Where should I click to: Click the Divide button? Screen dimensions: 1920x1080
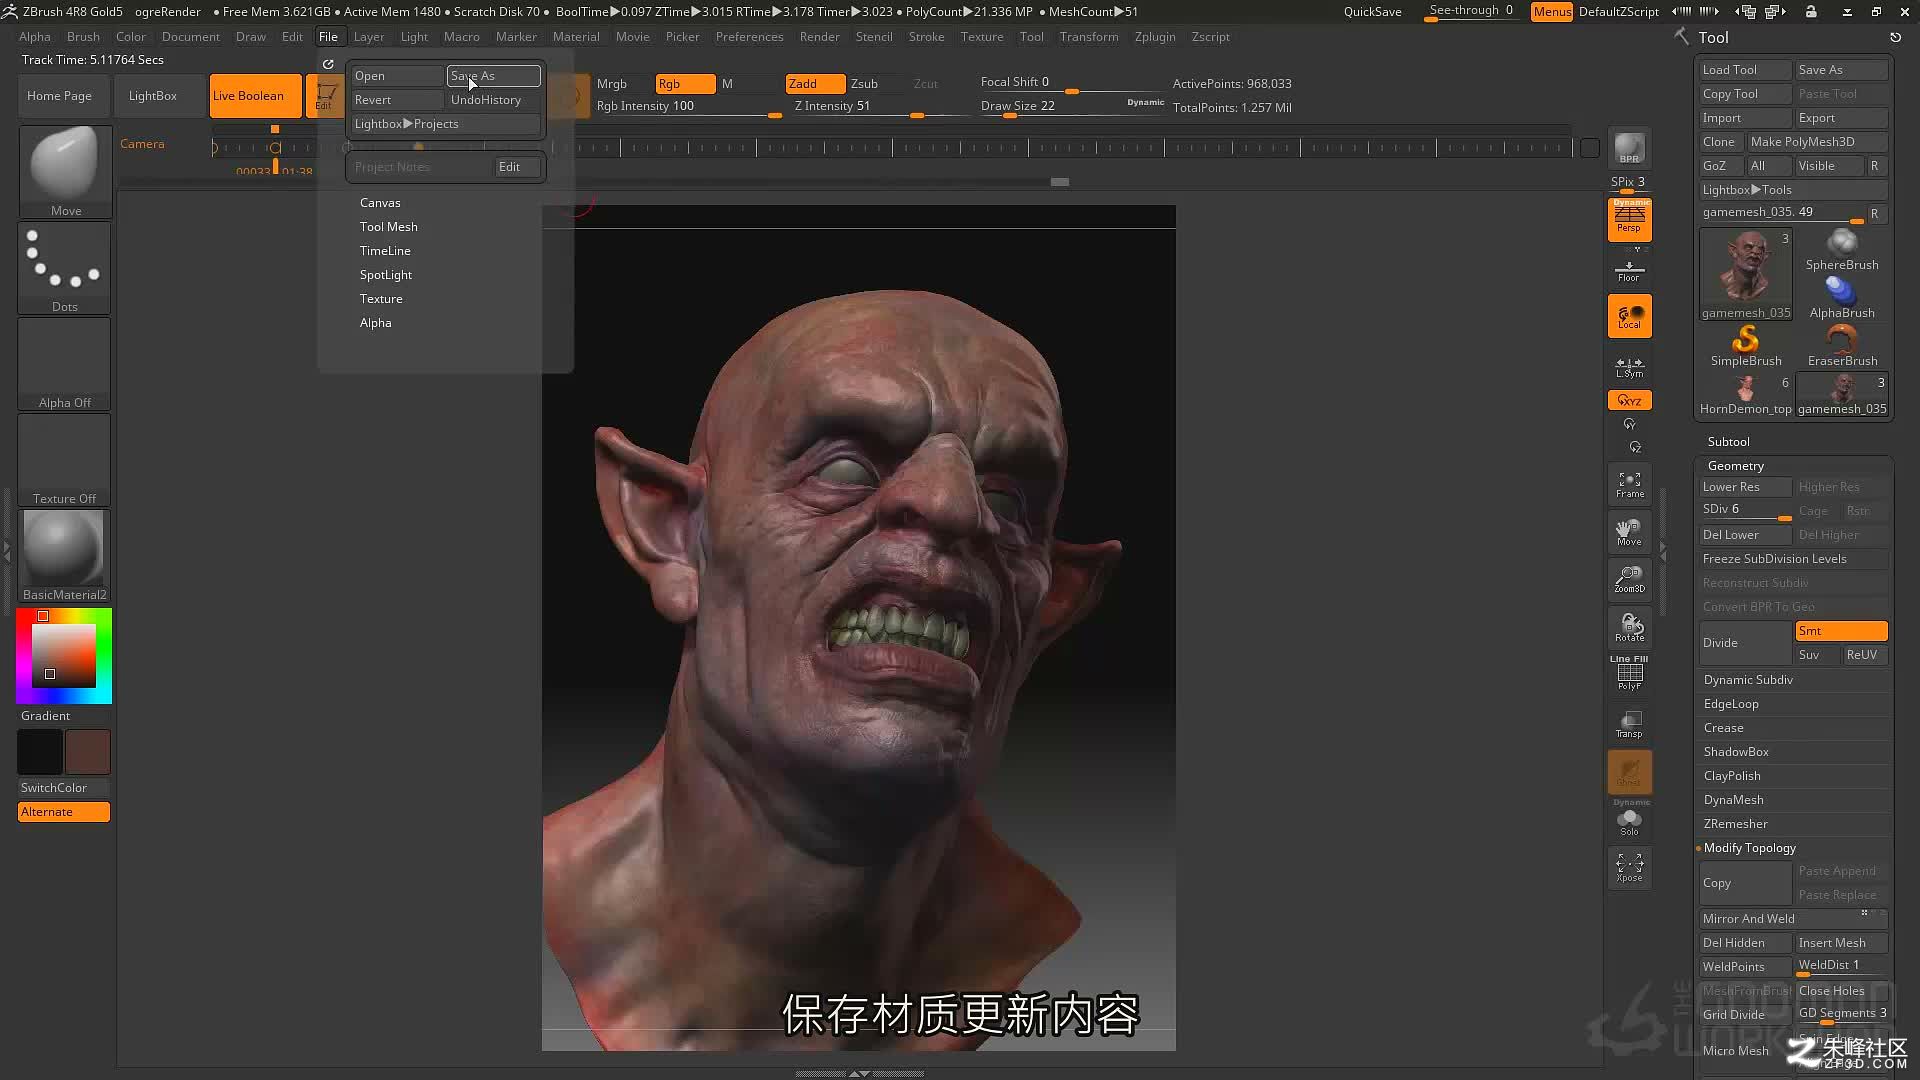tap(1745, 643)
